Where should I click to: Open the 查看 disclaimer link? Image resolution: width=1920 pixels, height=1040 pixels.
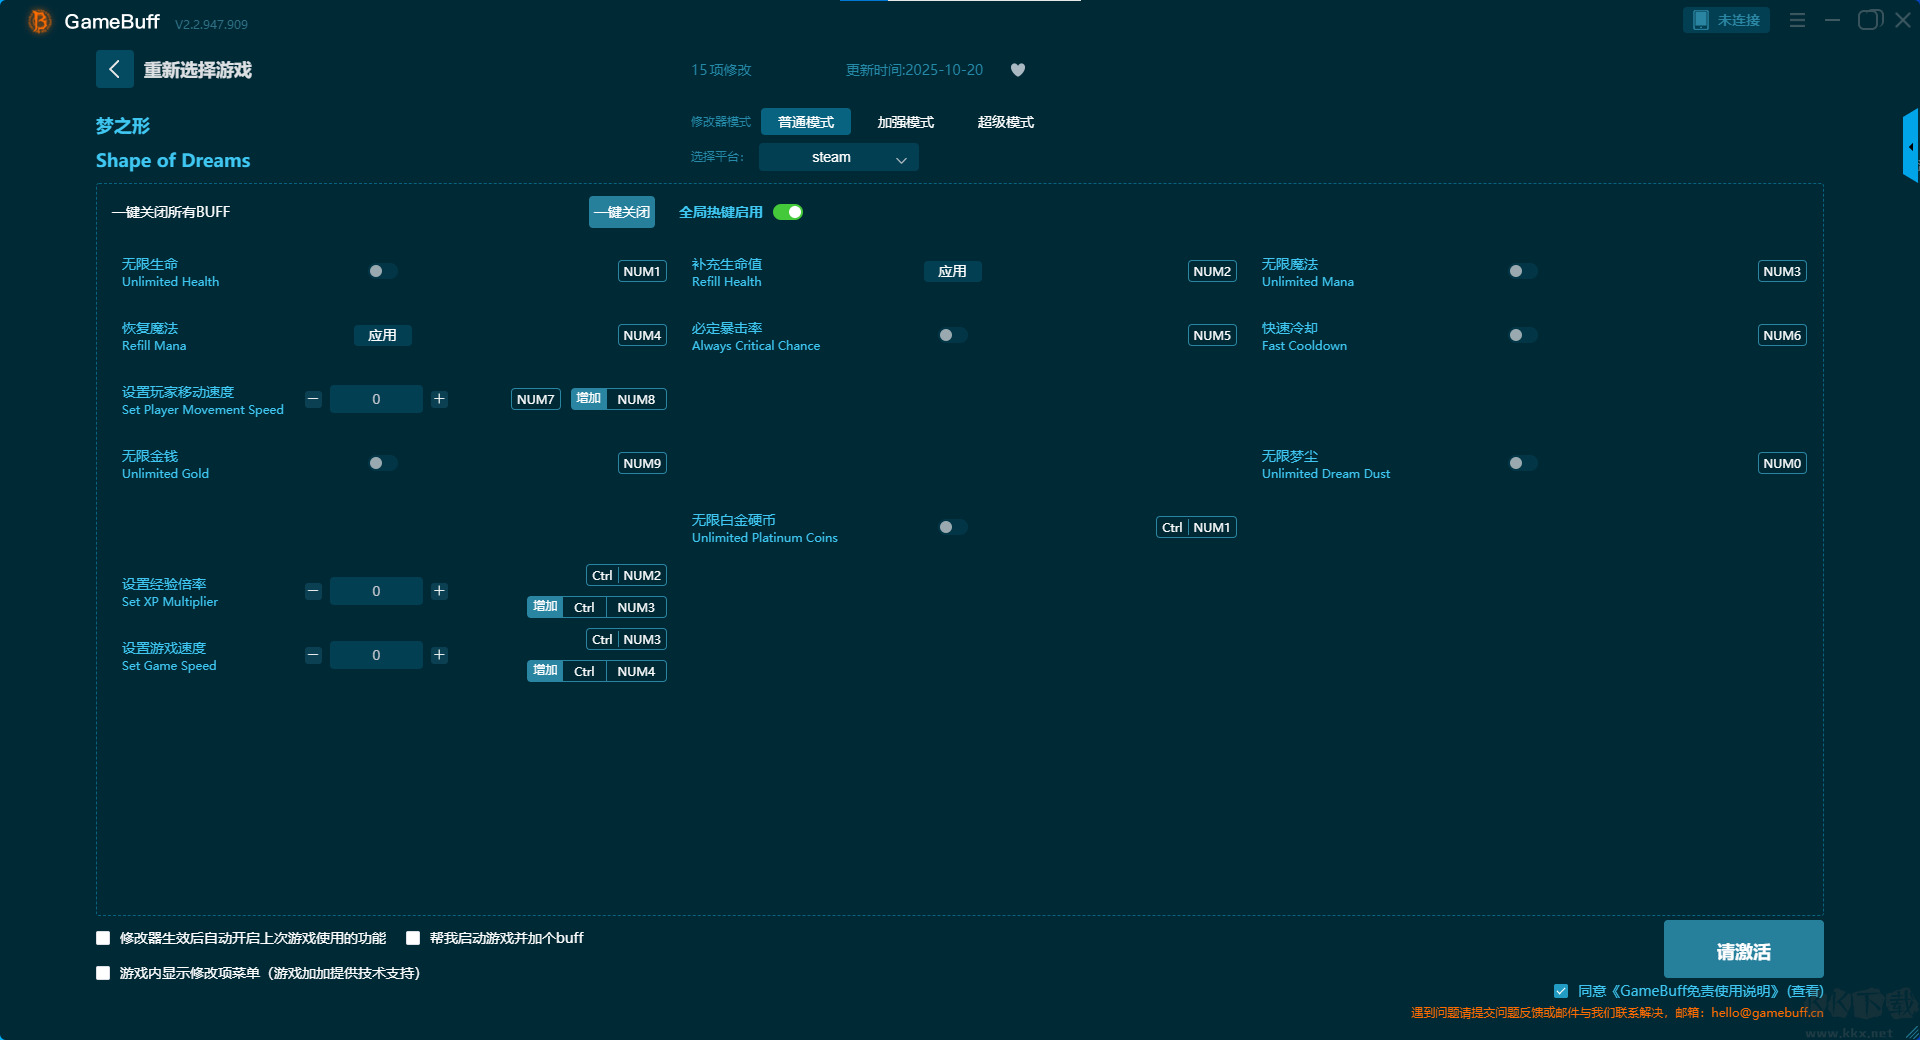point(1805,991)
